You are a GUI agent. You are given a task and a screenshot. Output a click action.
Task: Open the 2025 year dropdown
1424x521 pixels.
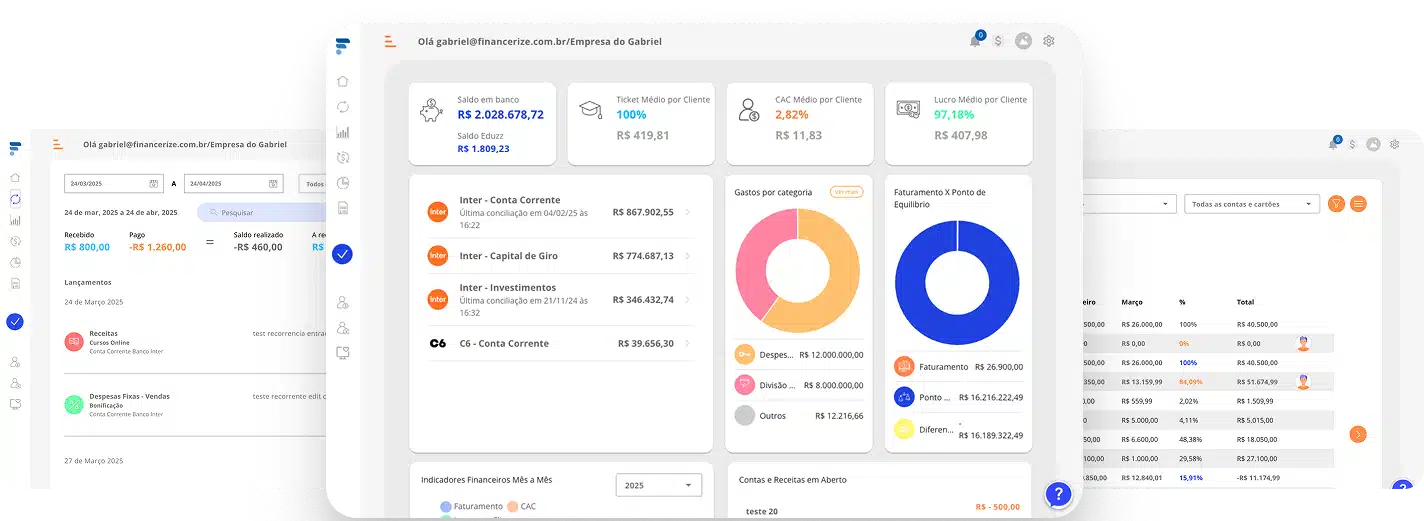pyautogui.click(x=658, y=485)
